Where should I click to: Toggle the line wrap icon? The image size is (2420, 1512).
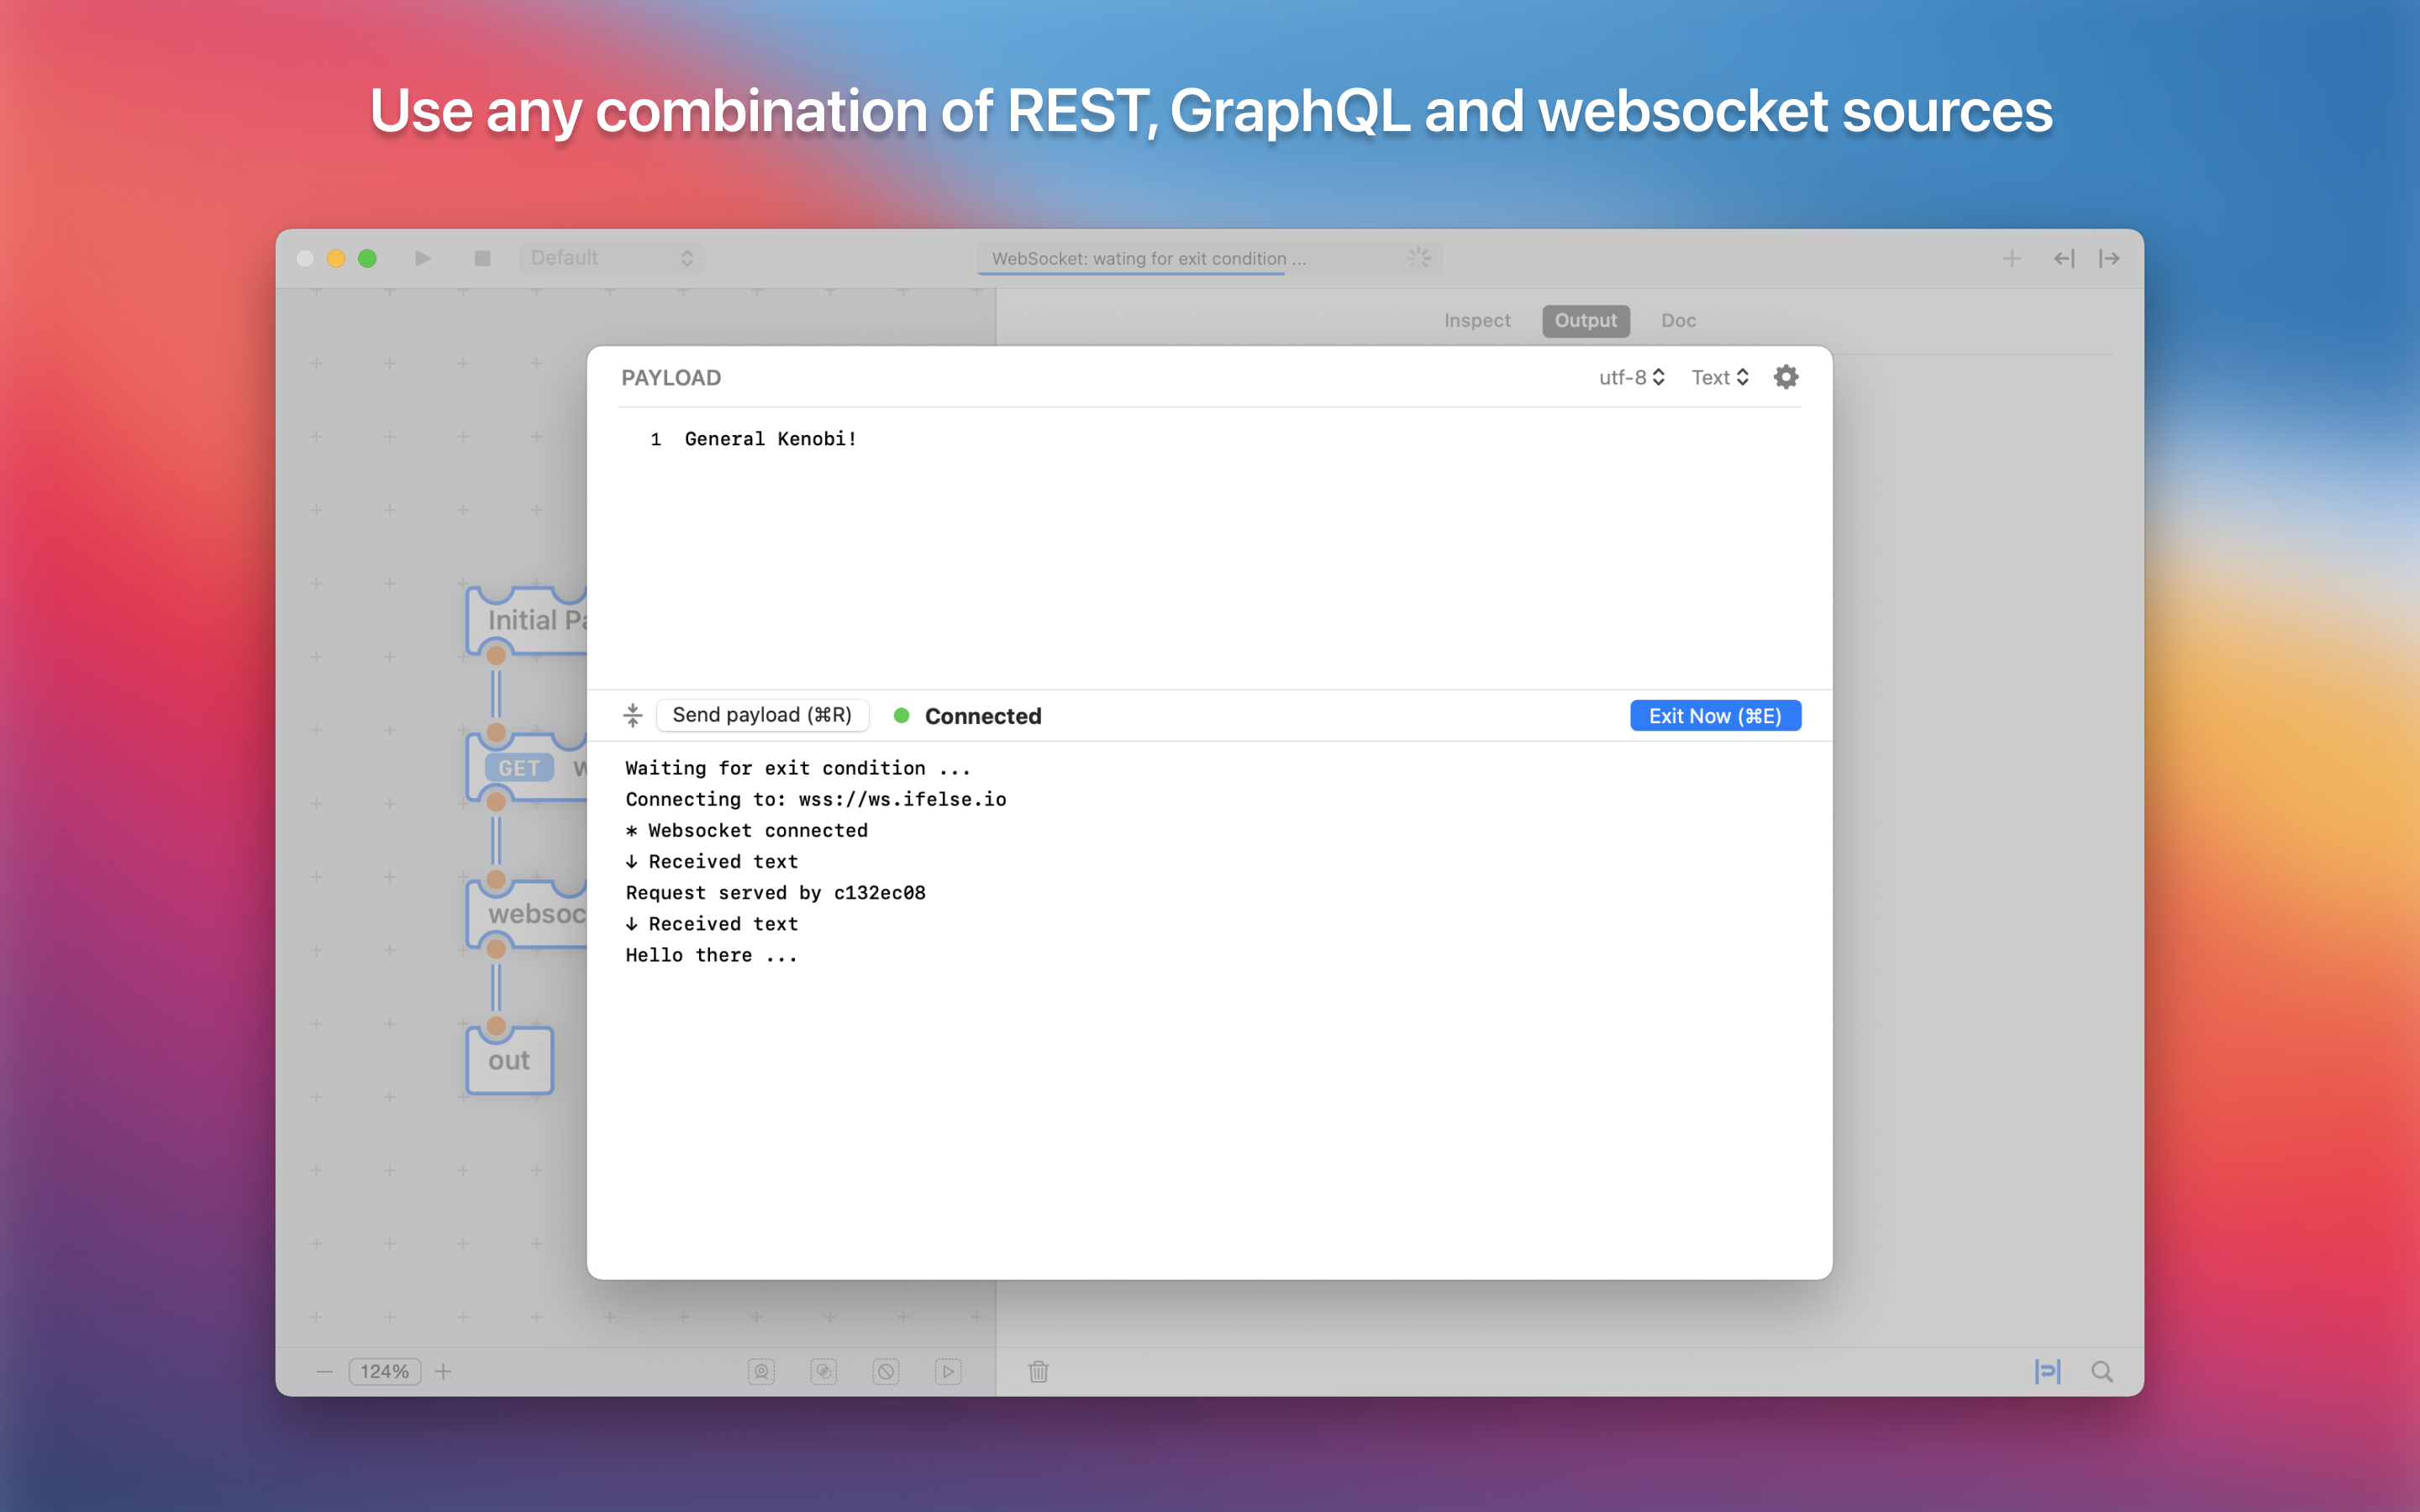[x=2047, y=1371]
